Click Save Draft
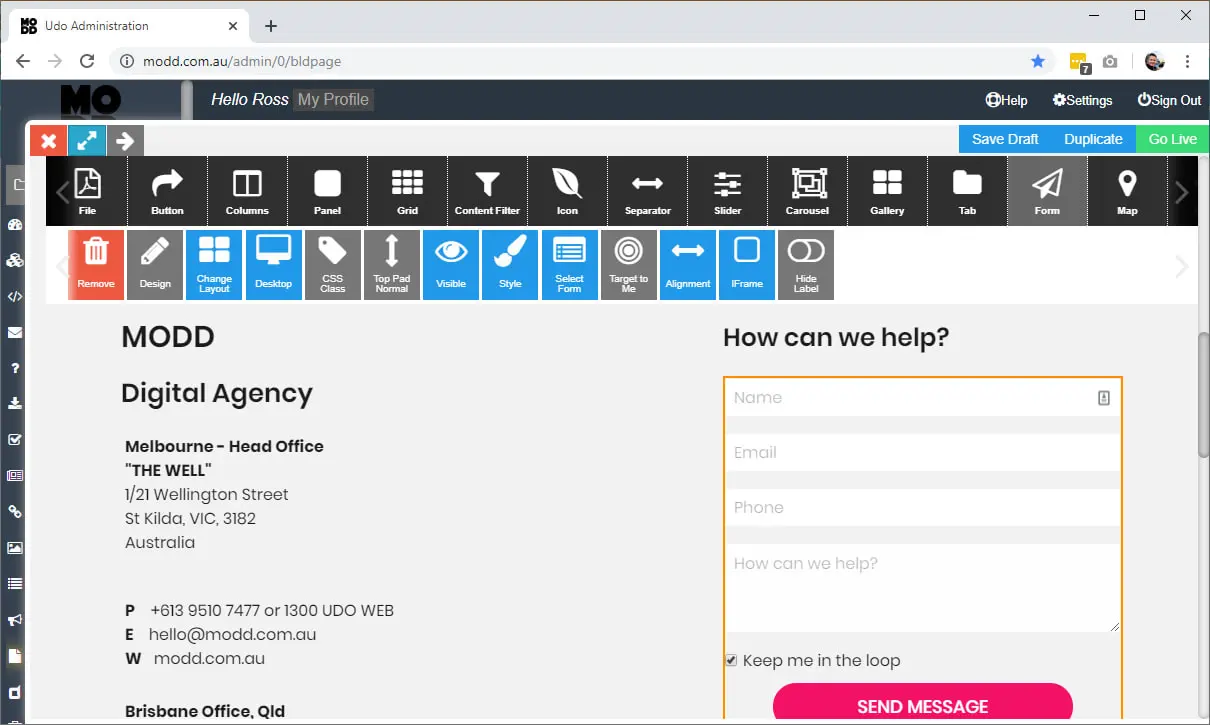1210x725 pixels. click(x=1005, y=139)
